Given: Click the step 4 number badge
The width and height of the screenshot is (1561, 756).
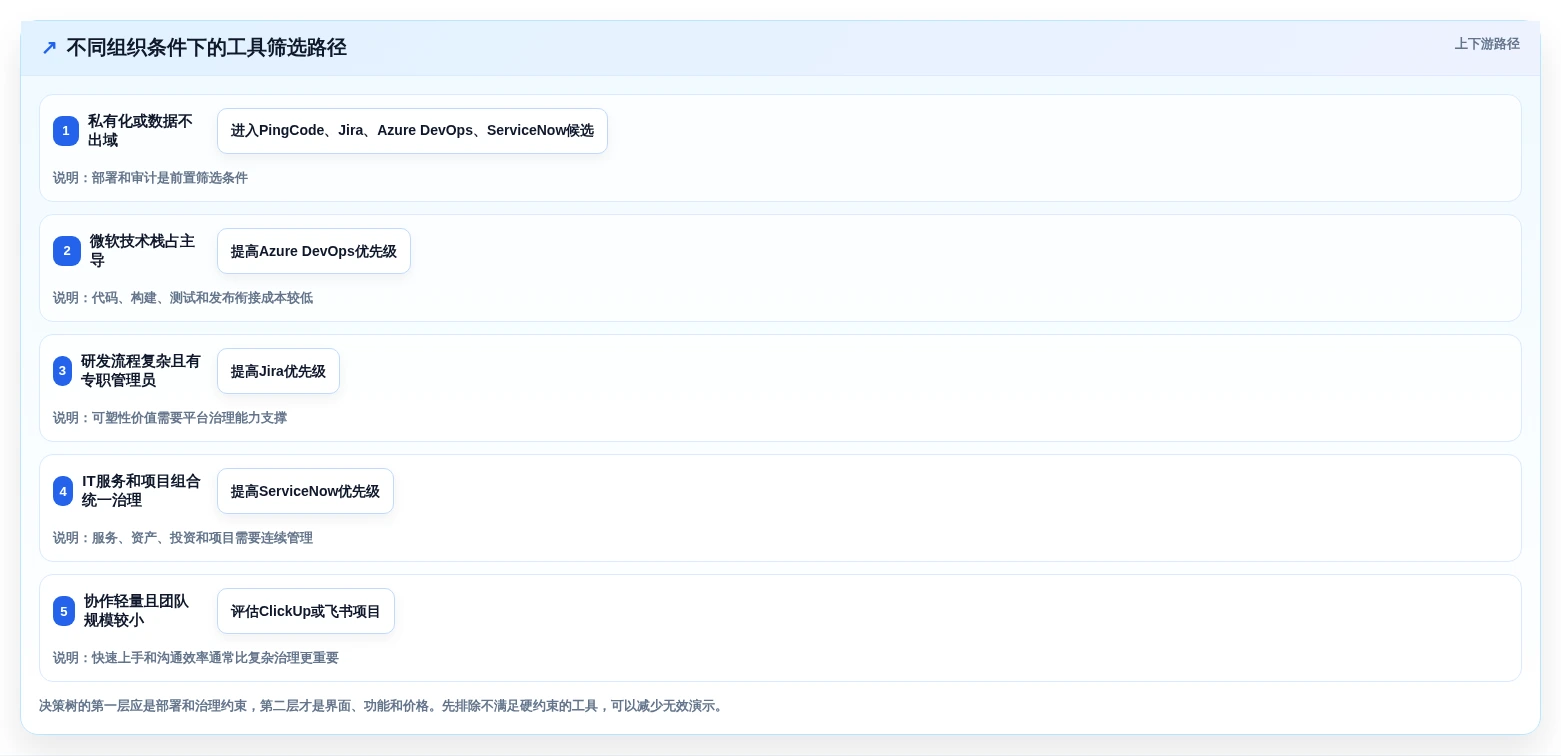Looking at the screenshot, I should 63,491.
